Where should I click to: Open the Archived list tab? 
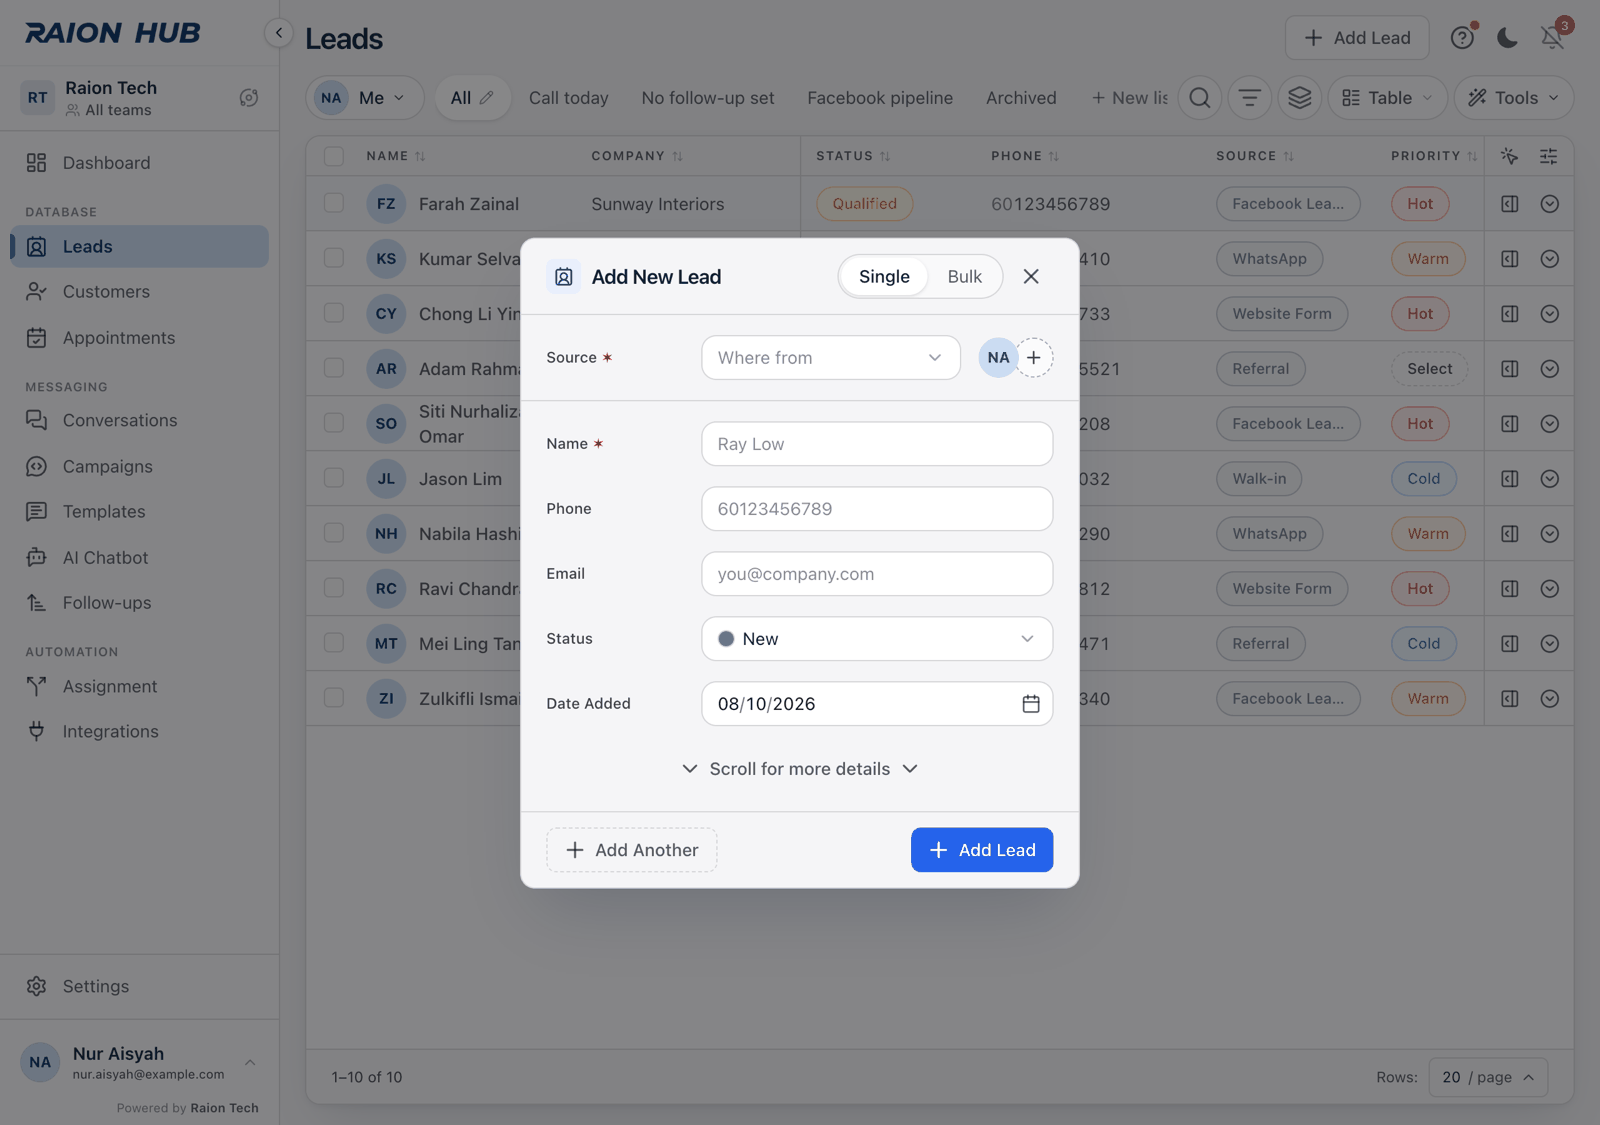pos(1021,98)
